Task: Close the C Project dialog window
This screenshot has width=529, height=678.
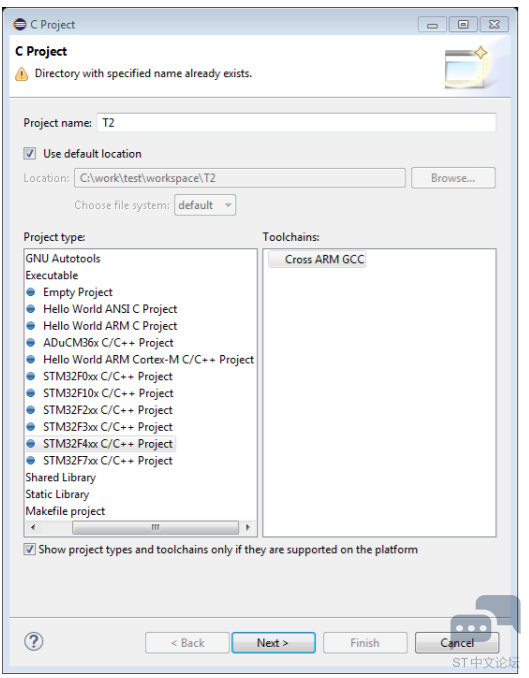Action: [494, 24]
